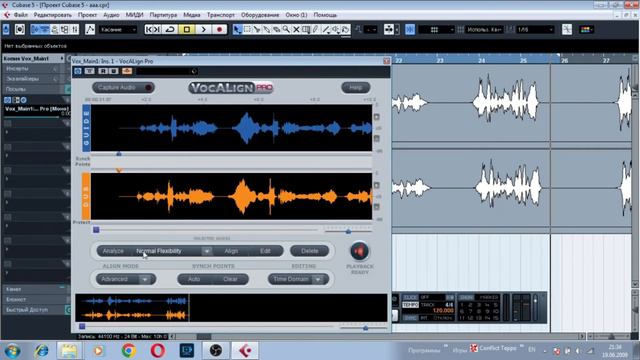Open the color palette icon in toolbar
Viewport: 640px width, 360px height.
click(586, 29)
